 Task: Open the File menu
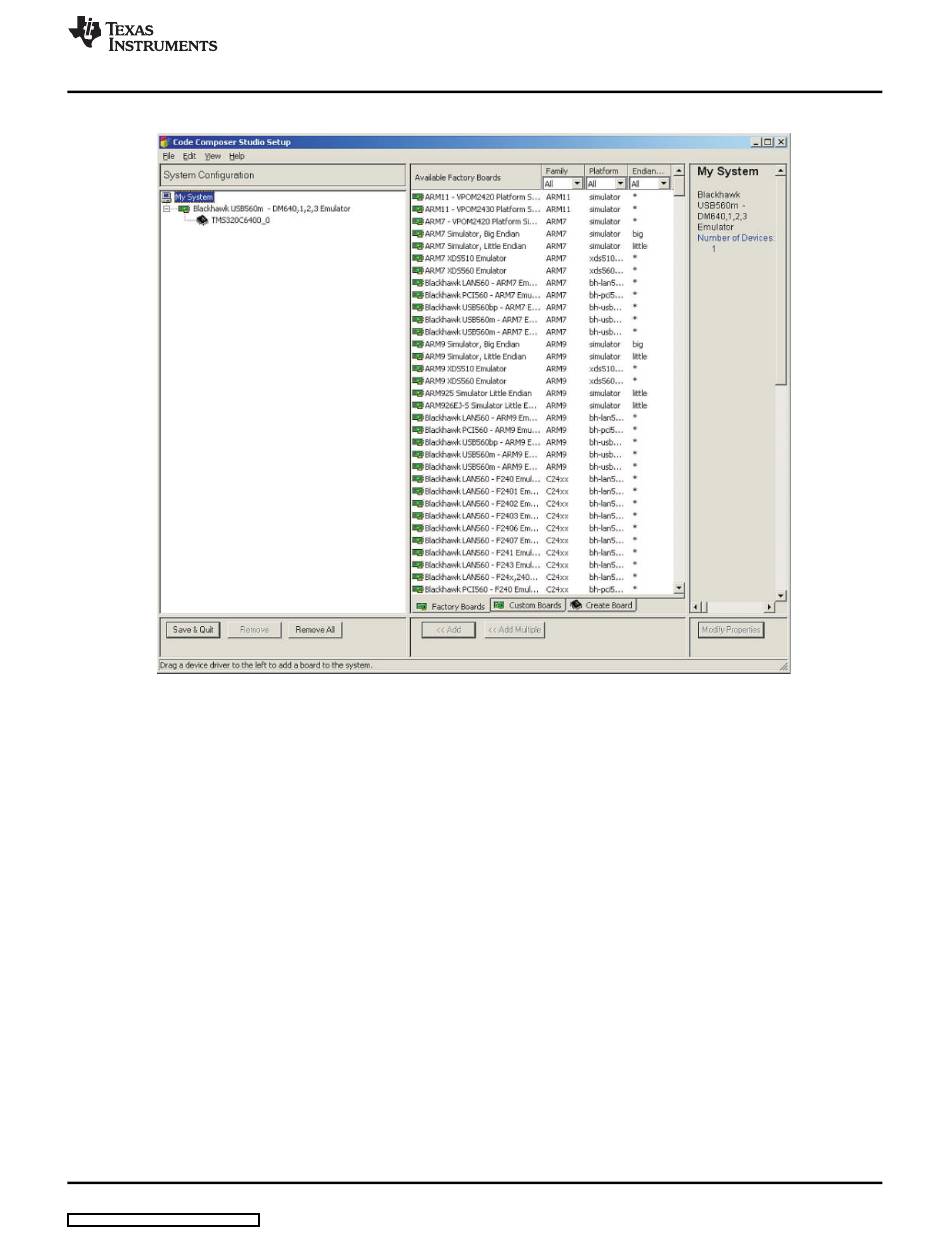coord(168,156)
